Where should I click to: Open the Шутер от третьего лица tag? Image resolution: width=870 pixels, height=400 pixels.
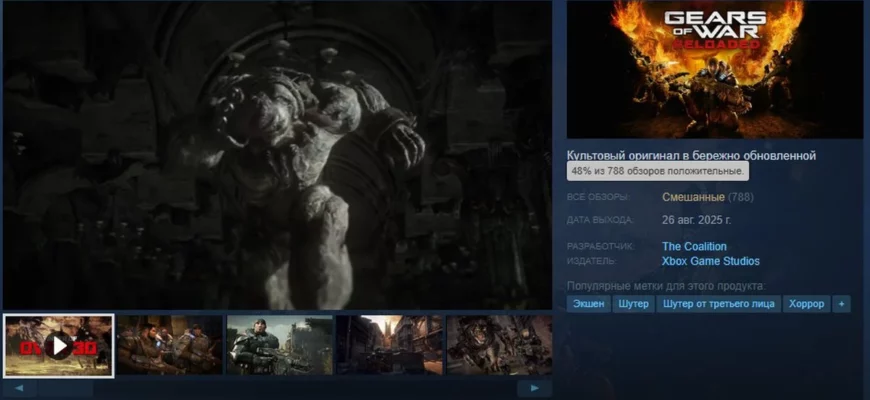coord(719,304)
